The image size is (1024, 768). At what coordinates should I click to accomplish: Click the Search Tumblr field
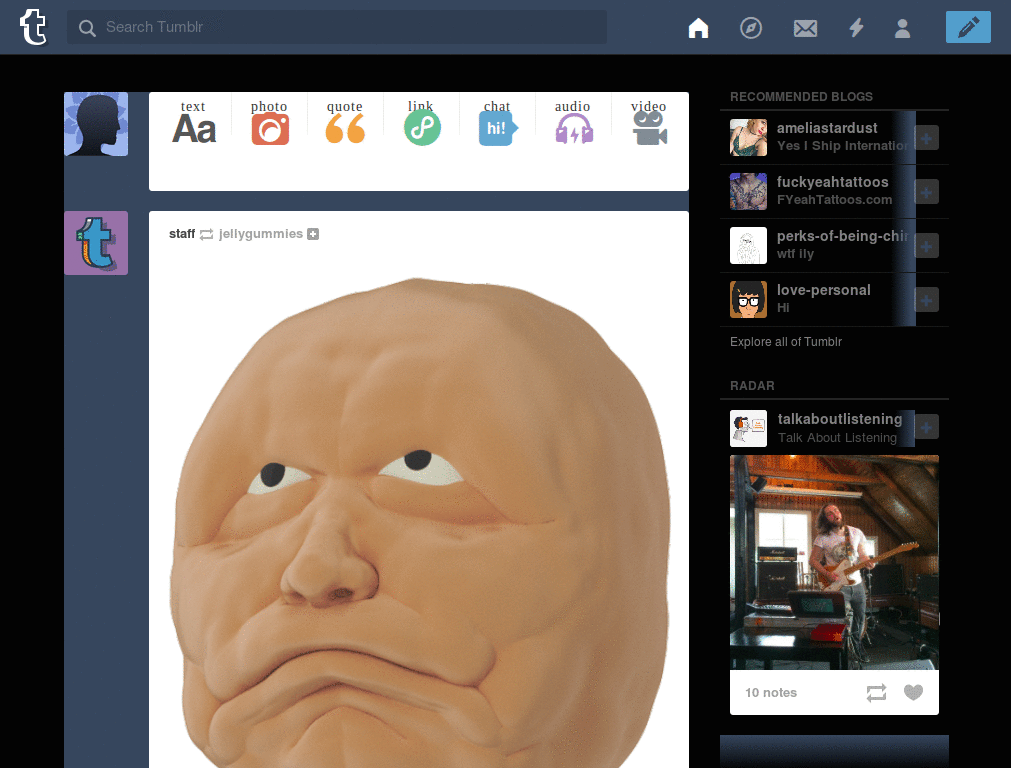coord(337,27)
